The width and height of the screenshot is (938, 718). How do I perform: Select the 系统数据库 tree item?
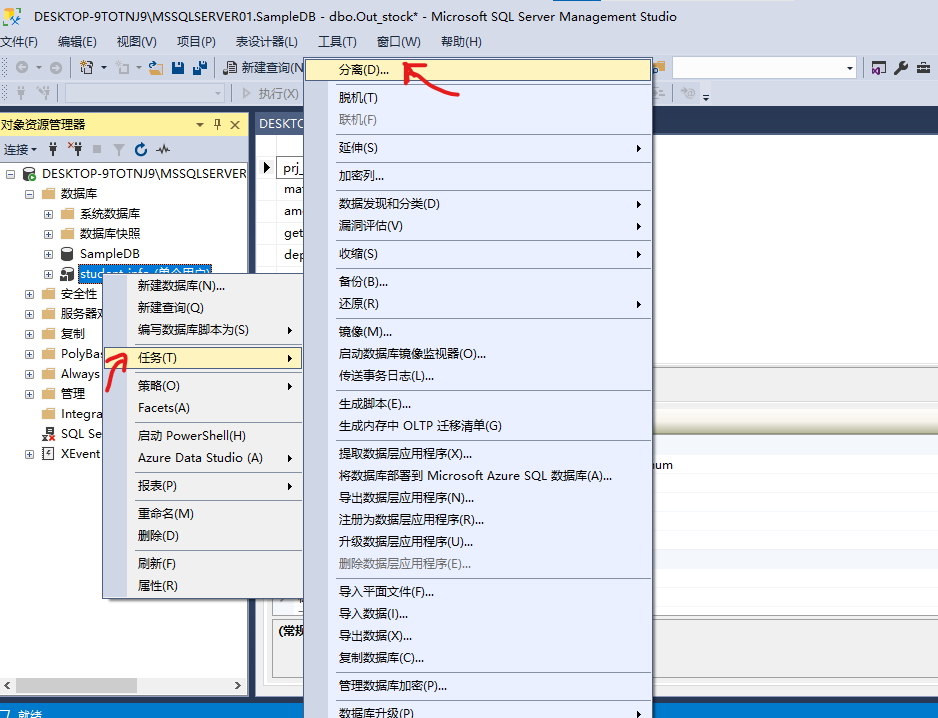[x=110, y=214]
